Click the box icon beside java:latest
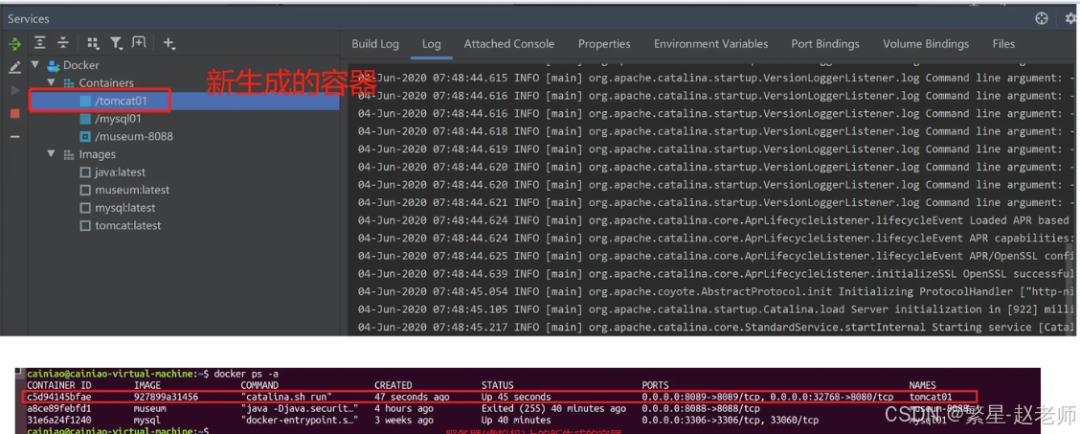Viewport: 1080px width, 434px height. pos(85,172)
